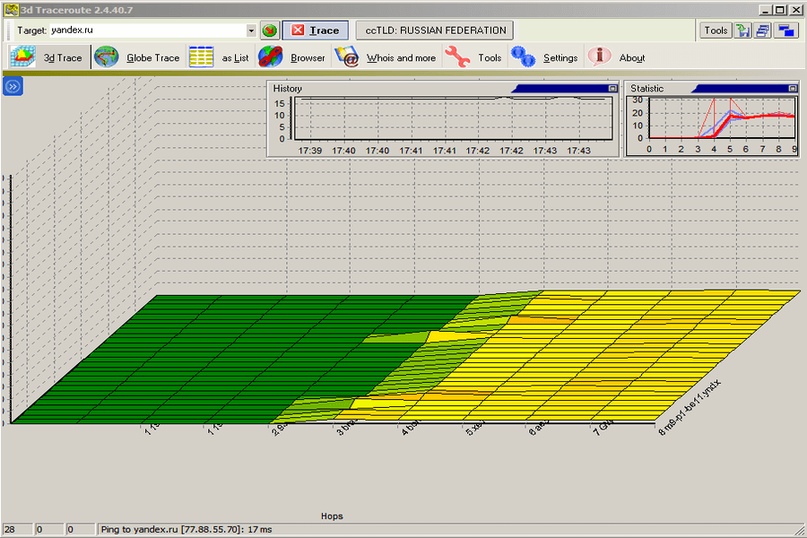Screen dimensions: 807x538
Task: Open the Tools wrench menu
Action: [x=474, y=58]
